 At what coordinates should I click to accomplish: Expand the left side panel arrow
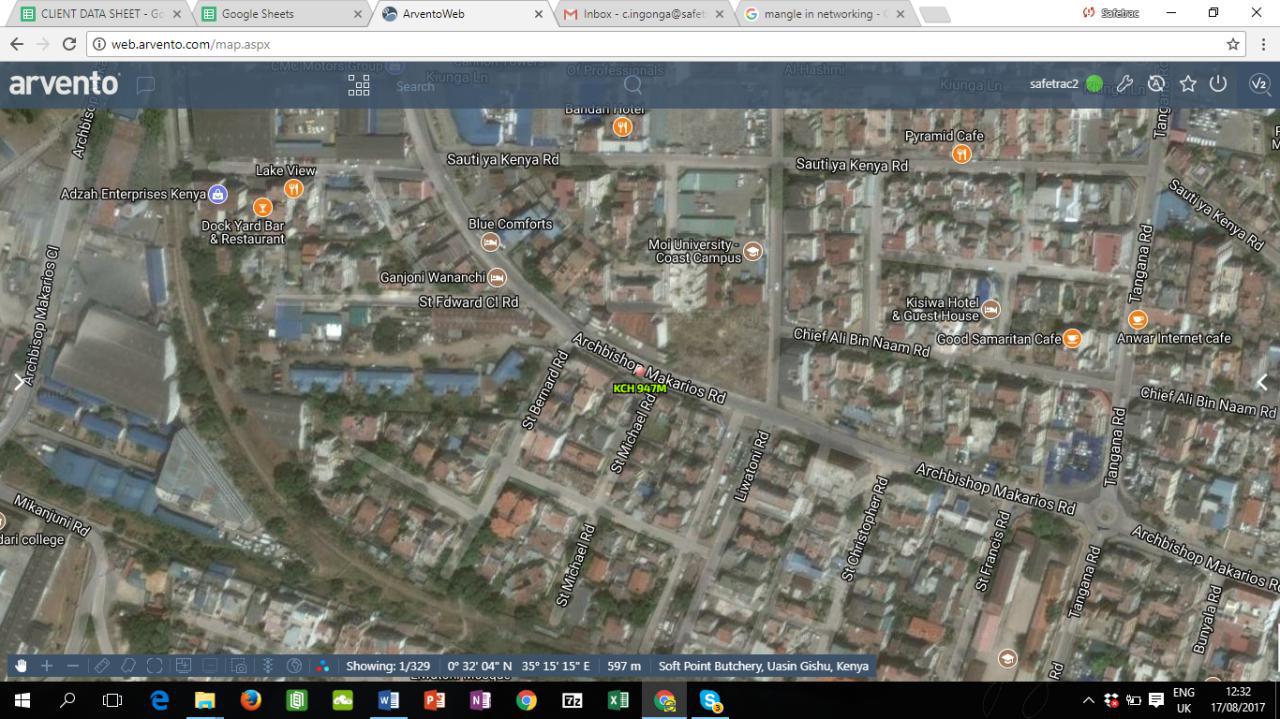click(x=19, y=382)
